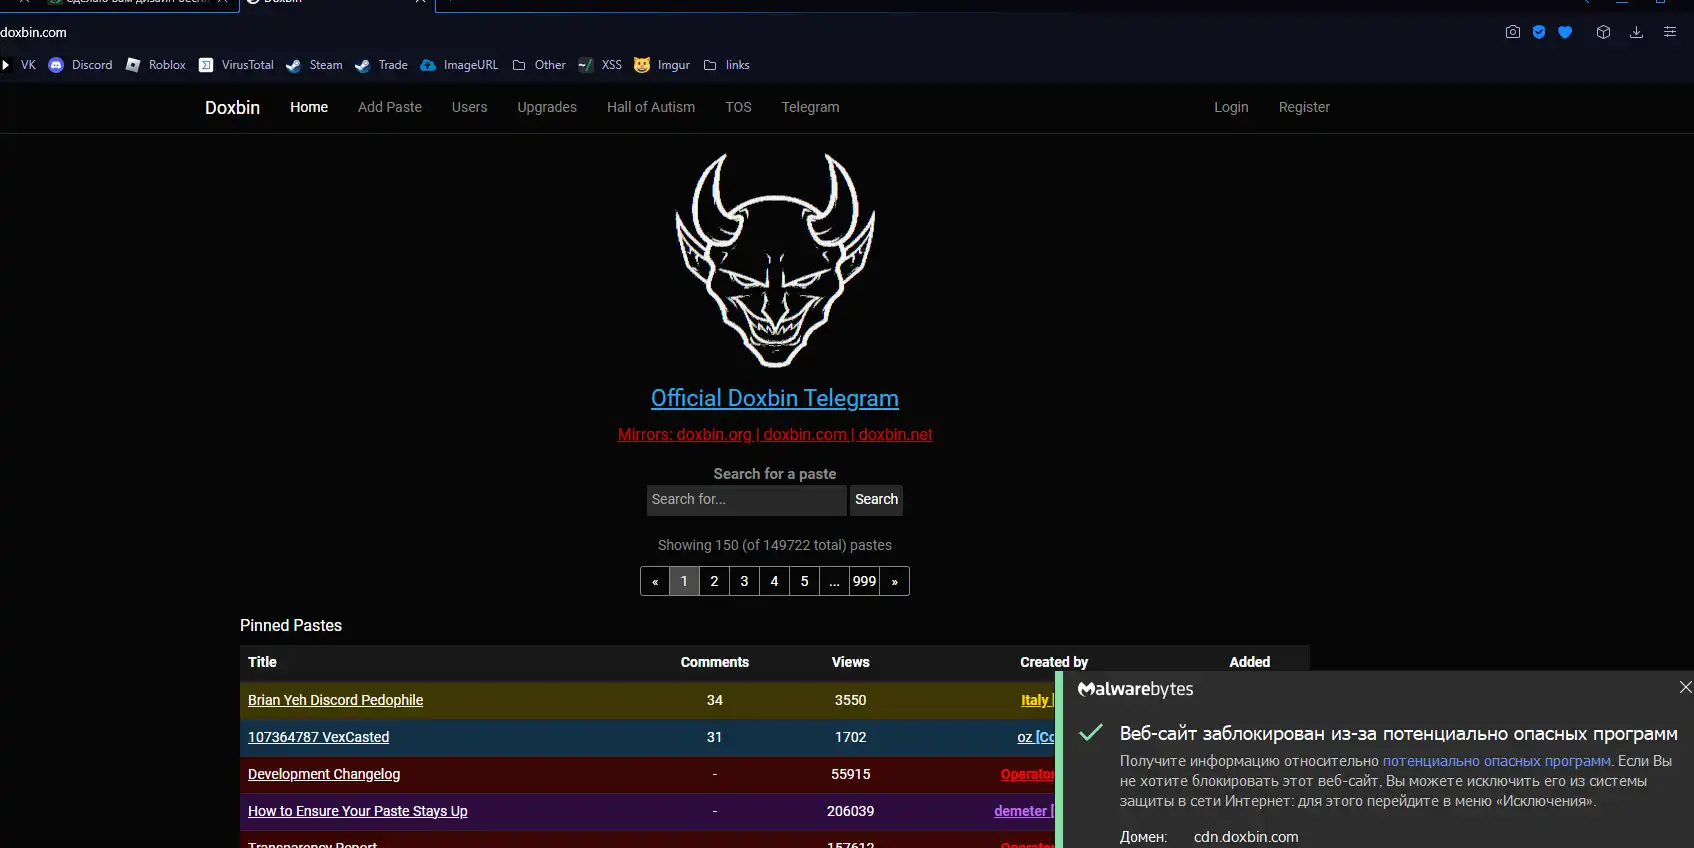Click the Login link
This screenshot has height=848, width=1694.
[1231, 107]
